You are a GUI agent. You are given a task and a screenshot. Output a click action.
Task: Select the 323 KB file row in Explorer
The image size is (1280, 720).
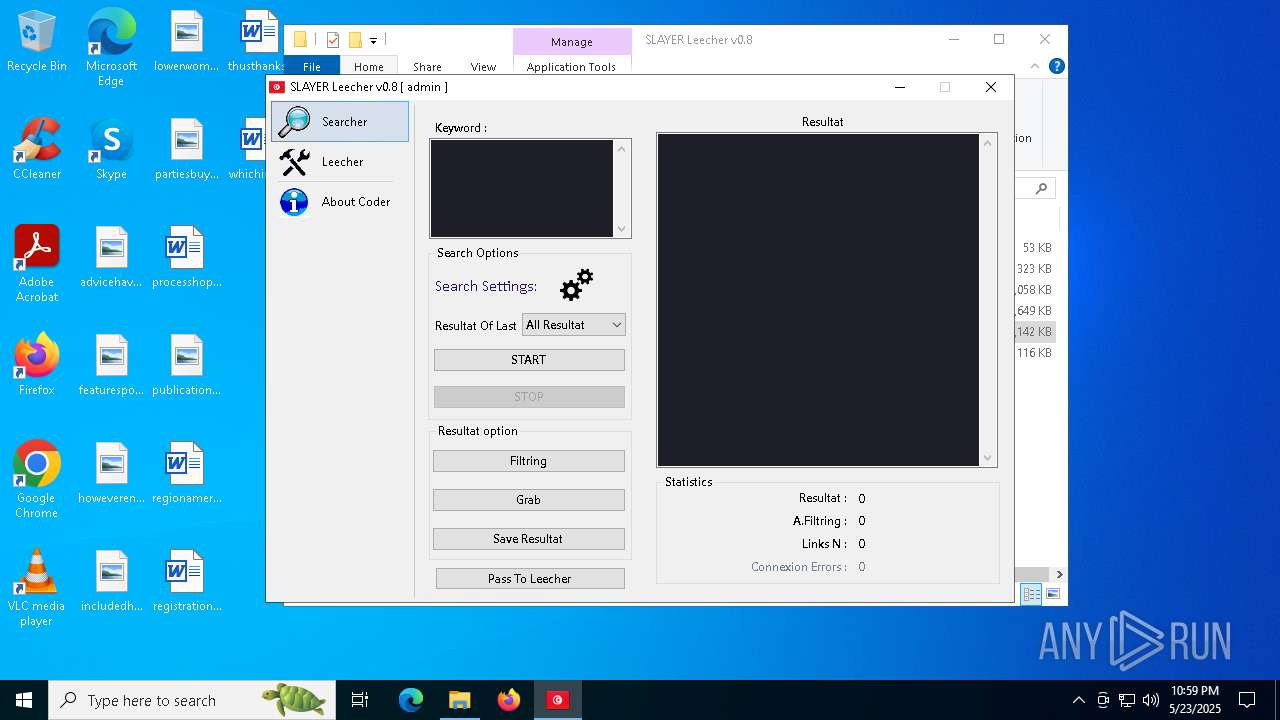[x=1035, y=269]
